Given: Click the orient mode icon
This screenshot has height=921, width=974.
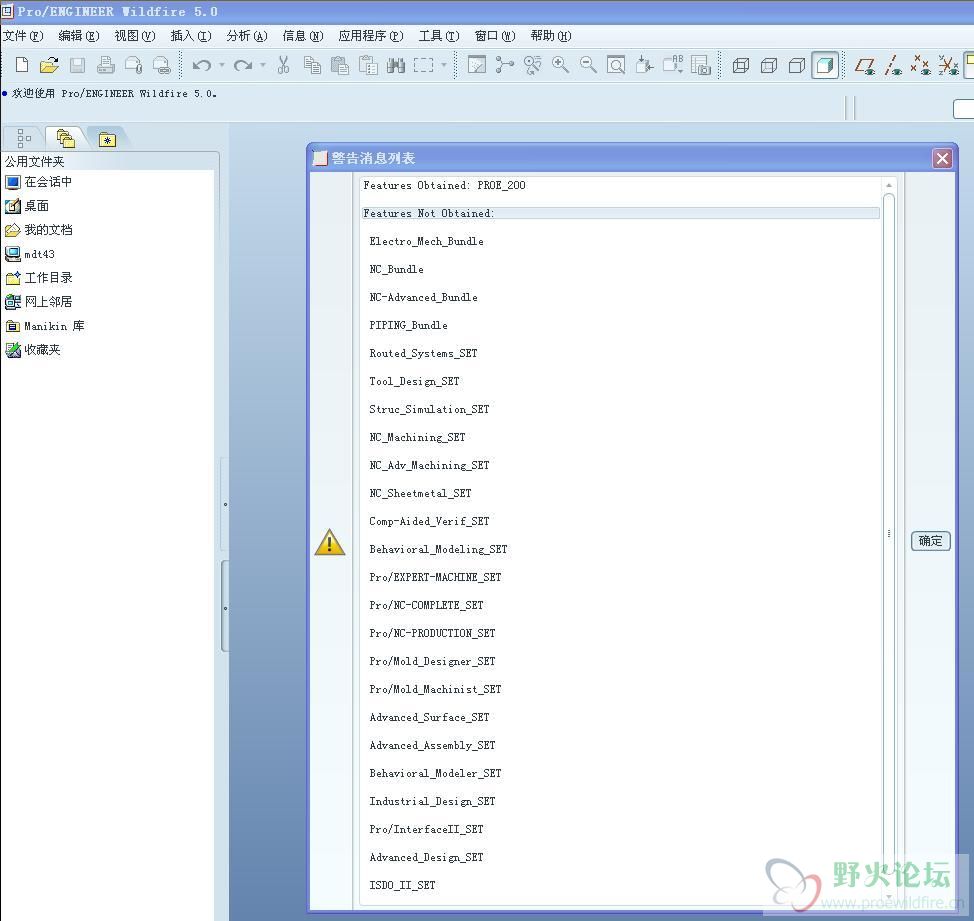Looking at the screenshot, I should point(532,65).
